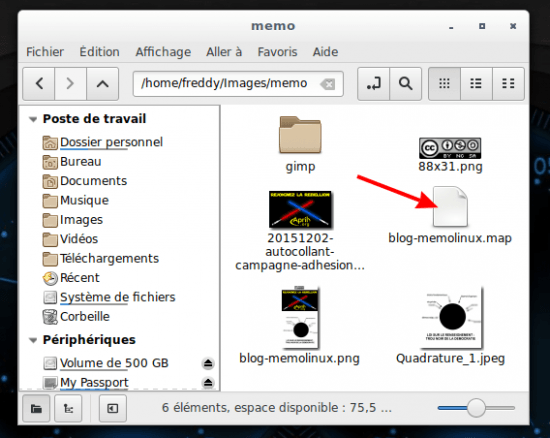Screen dimensions: 550x438
Task: Toggle the location entry path button
Action: click(x=373, y=84)
